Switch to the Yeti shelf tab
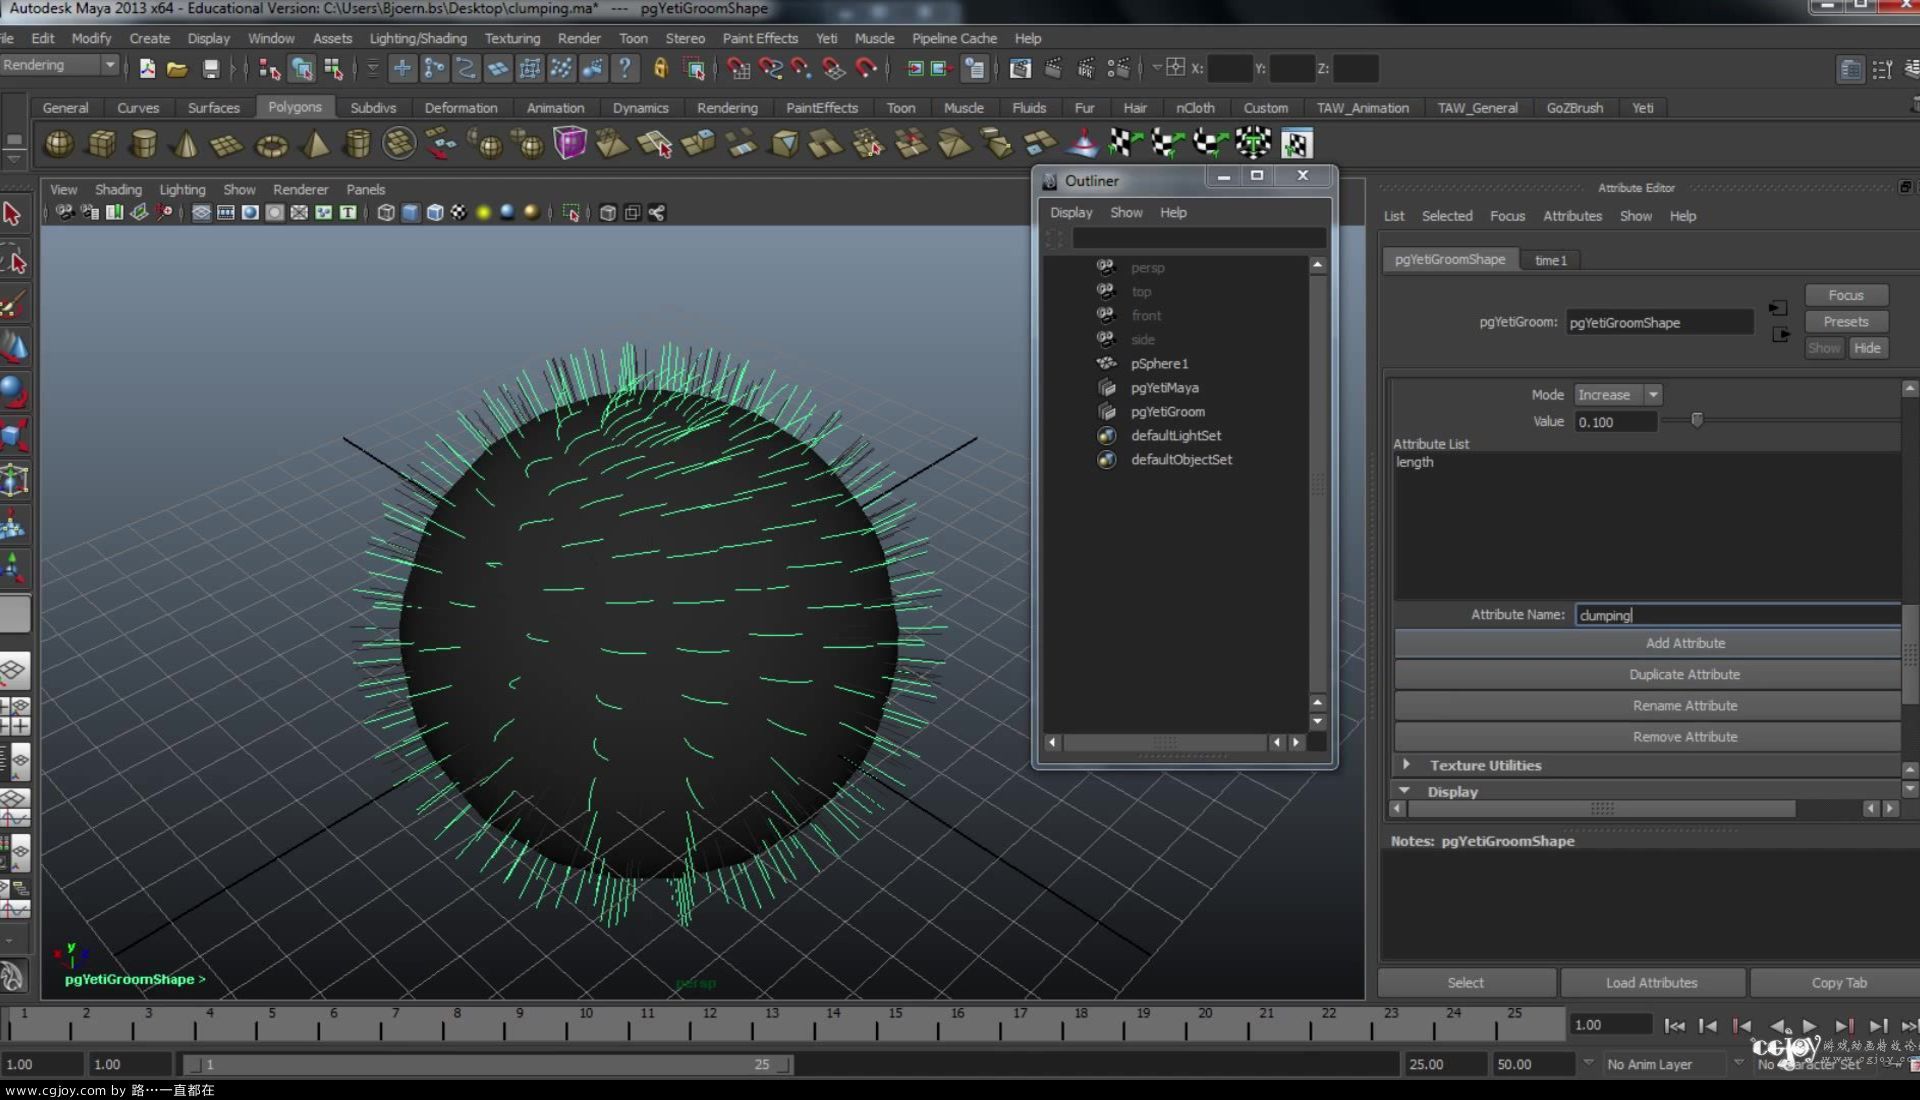This screenshot has height=1100, width=1920. point(1642,108)
